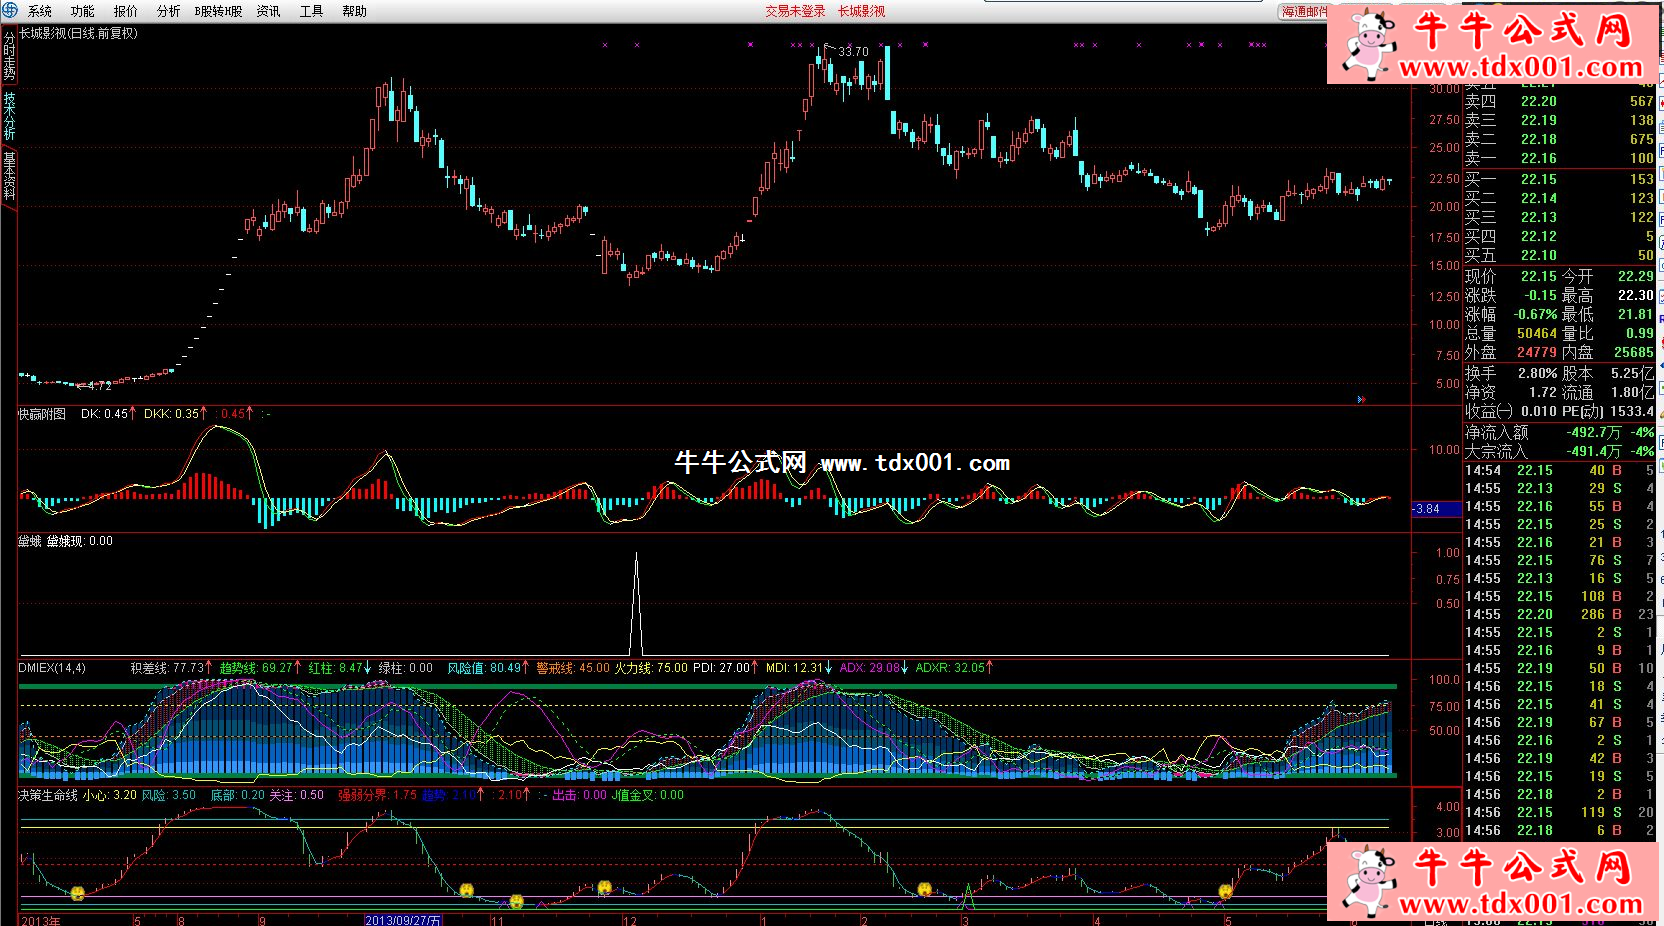Click the J值金叉: 0.00 indicator value
The image size is (1664, 926).
648,795
